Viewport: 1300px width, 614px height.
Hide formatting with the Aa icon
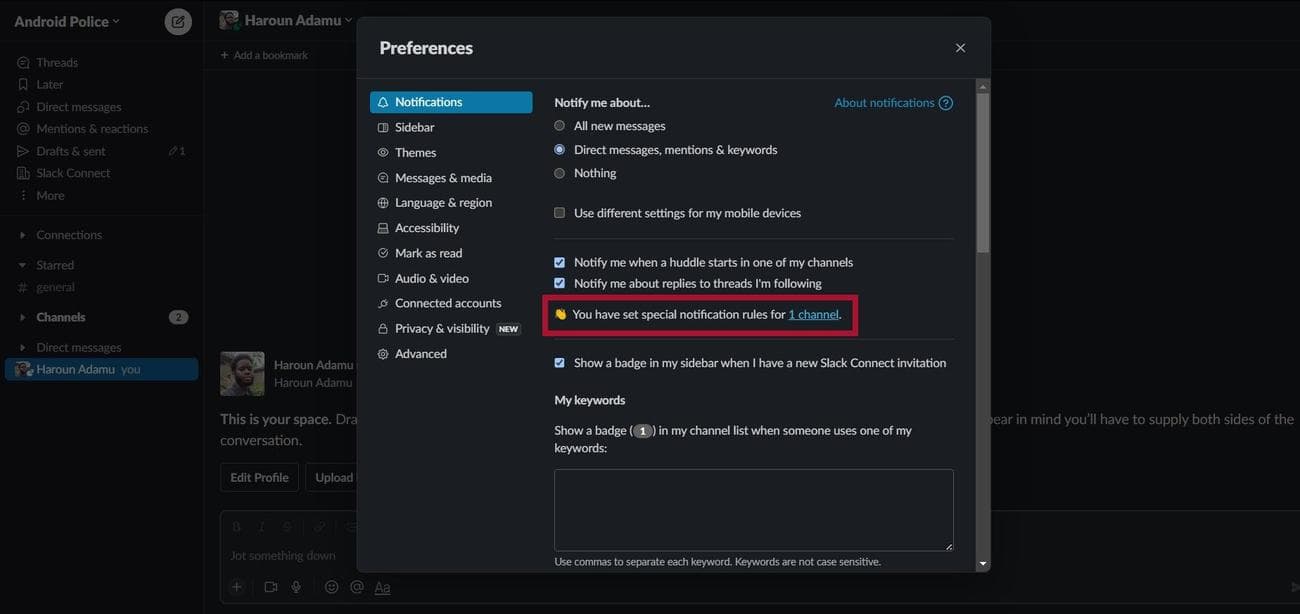coord(382,587)
